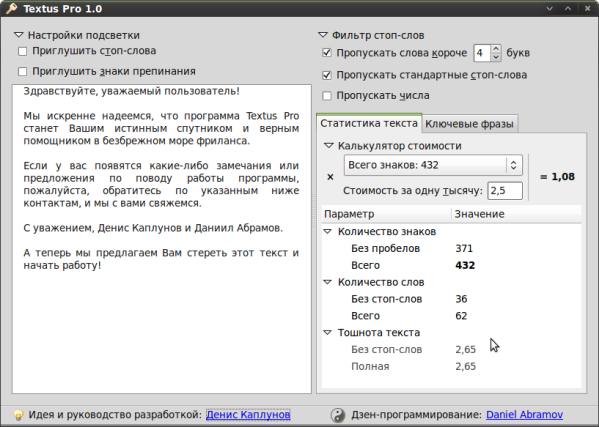Click the bold value 432 cell
Image resolution: width=599 pixels, height=427 pixels.
tap(465, 265)
